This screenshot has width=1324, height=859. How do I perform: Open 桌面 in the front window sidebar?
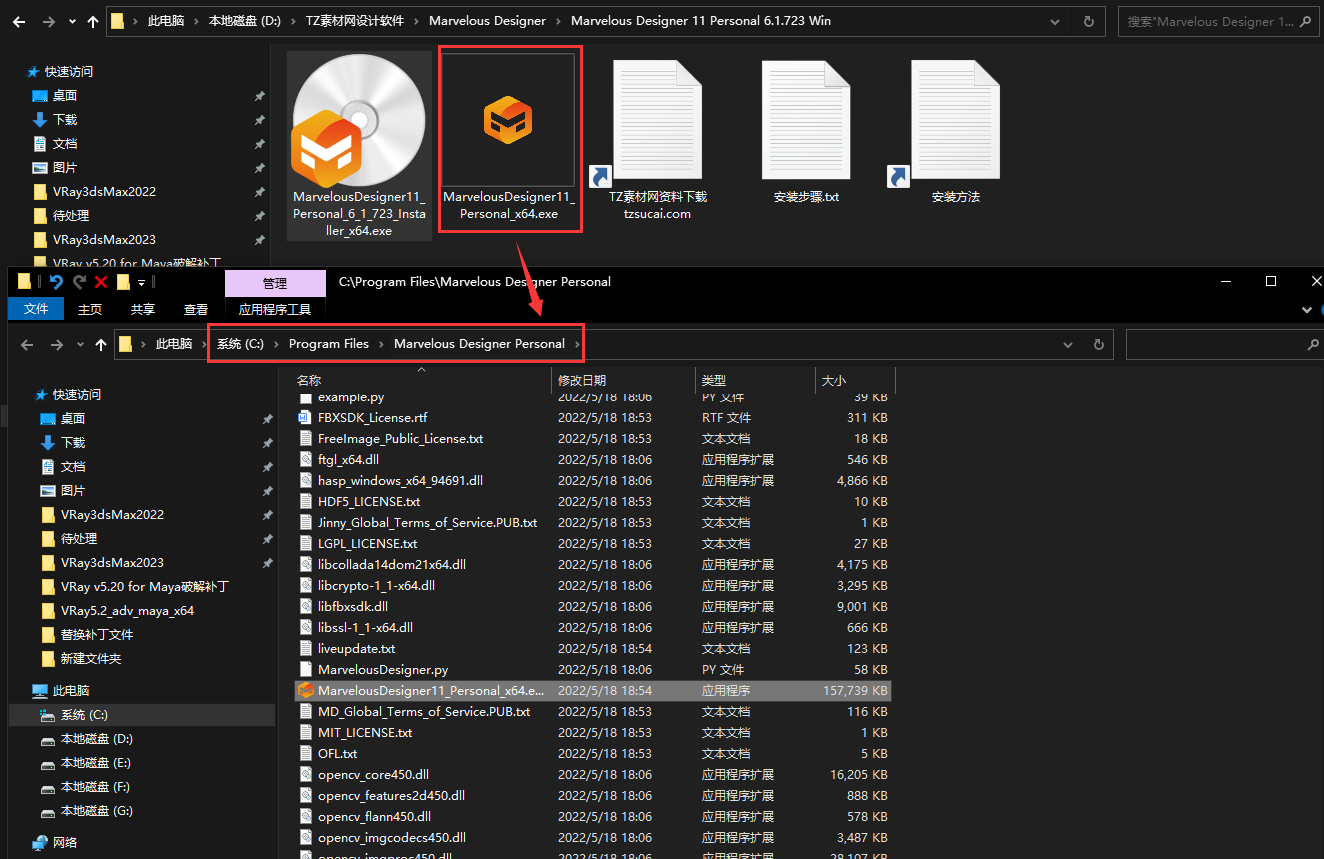point(72,419)
